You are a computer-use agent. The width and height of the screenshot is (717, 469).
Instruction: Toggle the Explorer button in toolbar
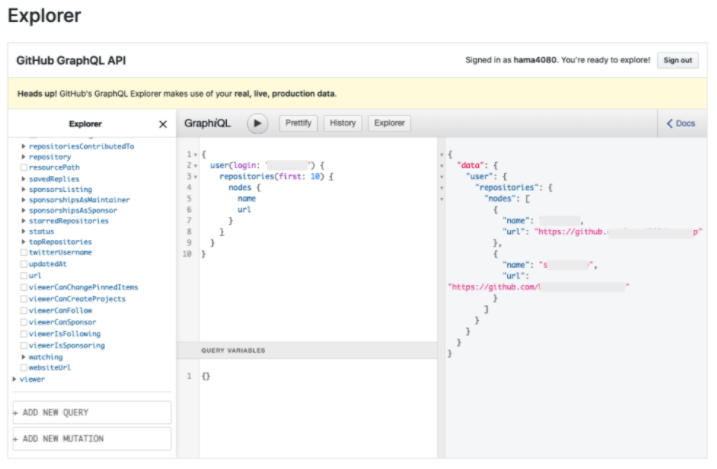[389, 123]
